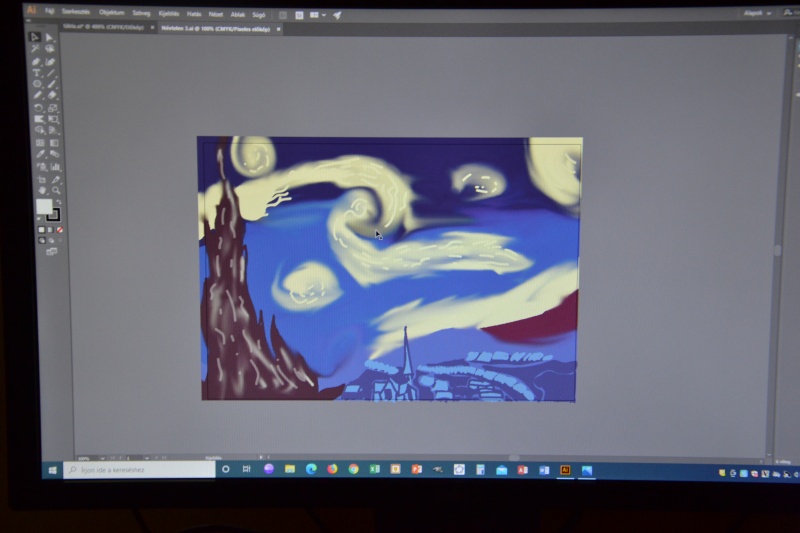Select the Gradient tool
Viewport: 800px width, 533px height.
[x=54, y=143]
